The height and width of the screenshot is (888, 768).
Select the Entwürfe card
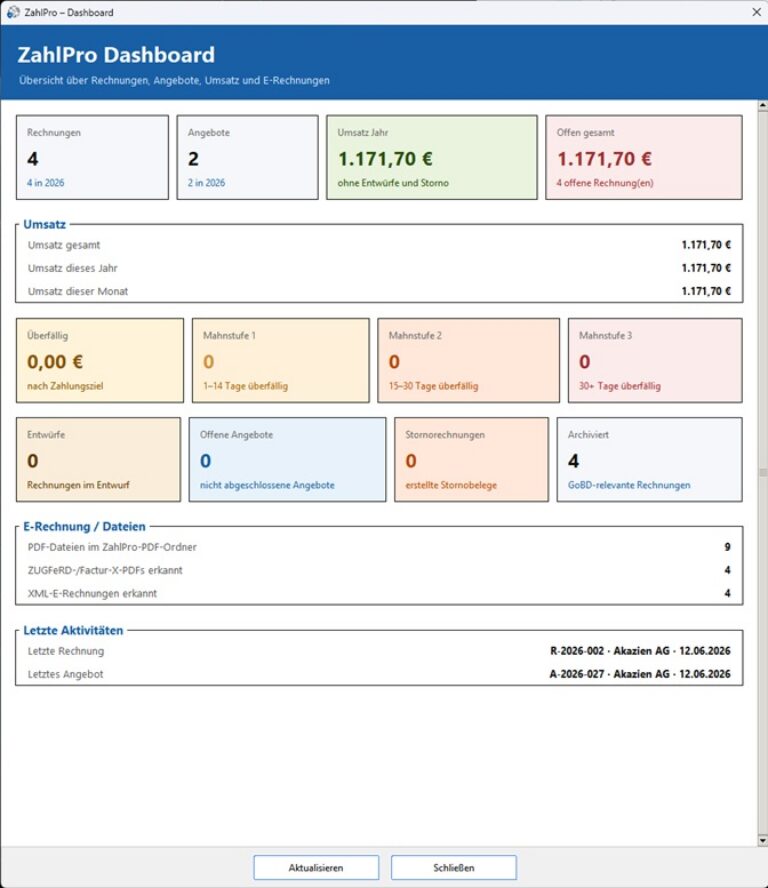(x=99, y=459)
